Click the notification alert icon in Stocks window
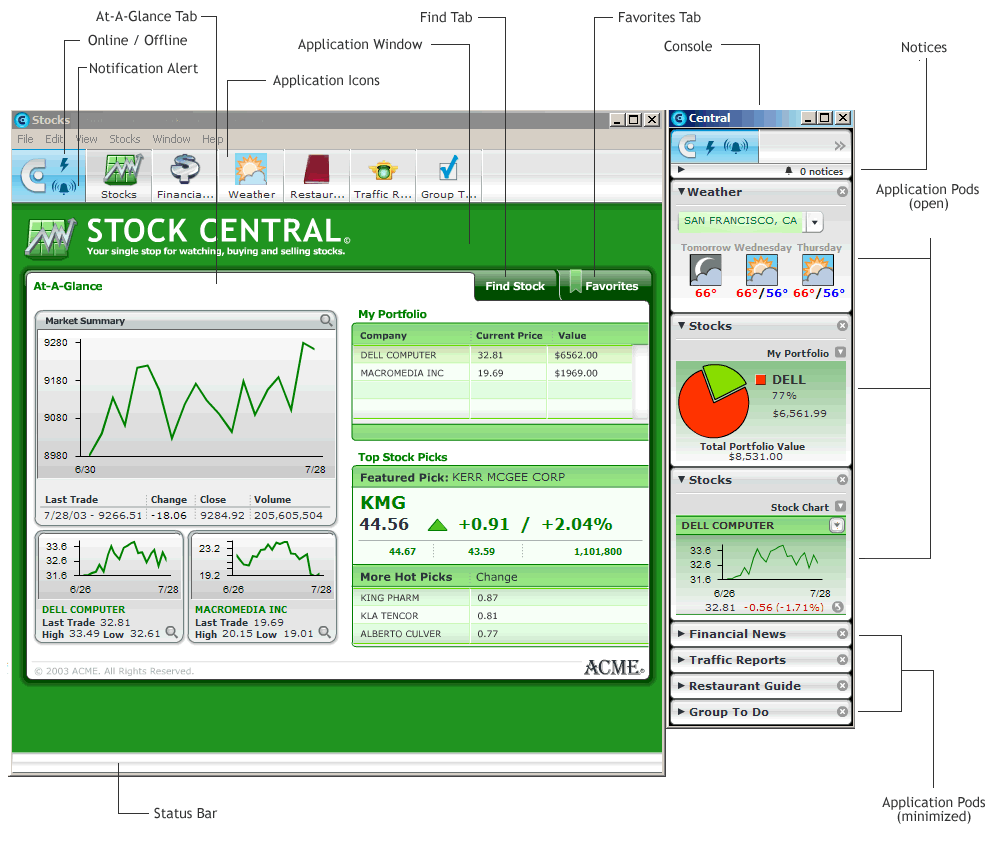 tap(64, 186)
